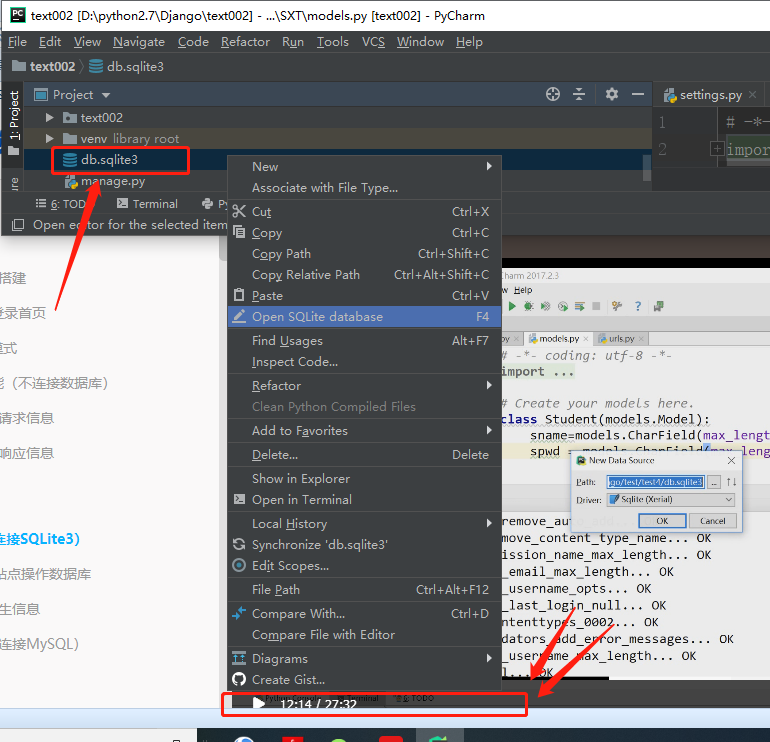Choose Find Usages from context menu

(364, 341)
